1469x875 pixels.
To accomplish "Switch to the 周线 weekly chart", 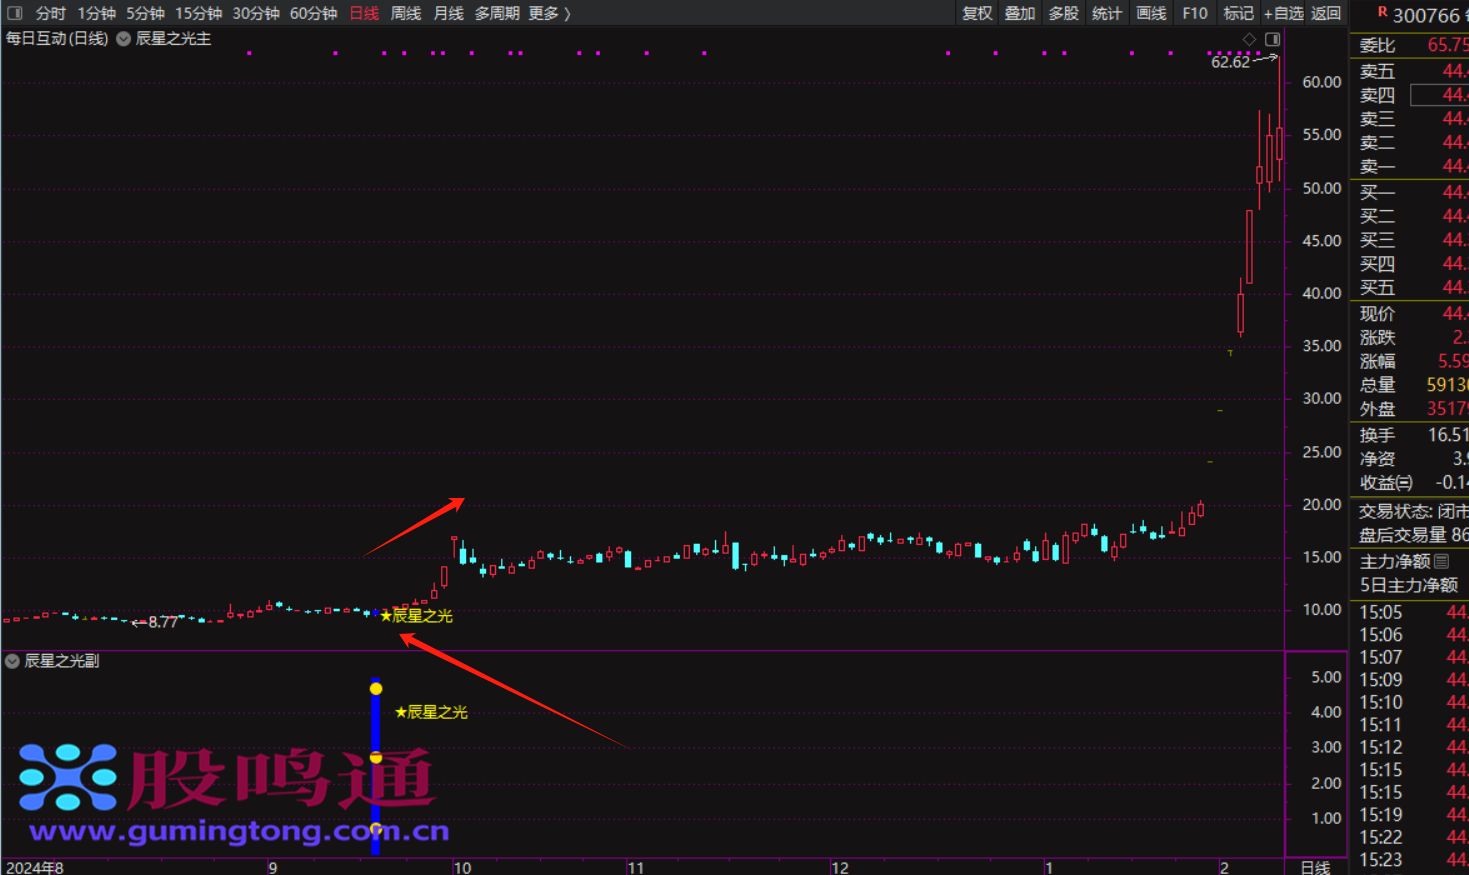I will point(405,13).
